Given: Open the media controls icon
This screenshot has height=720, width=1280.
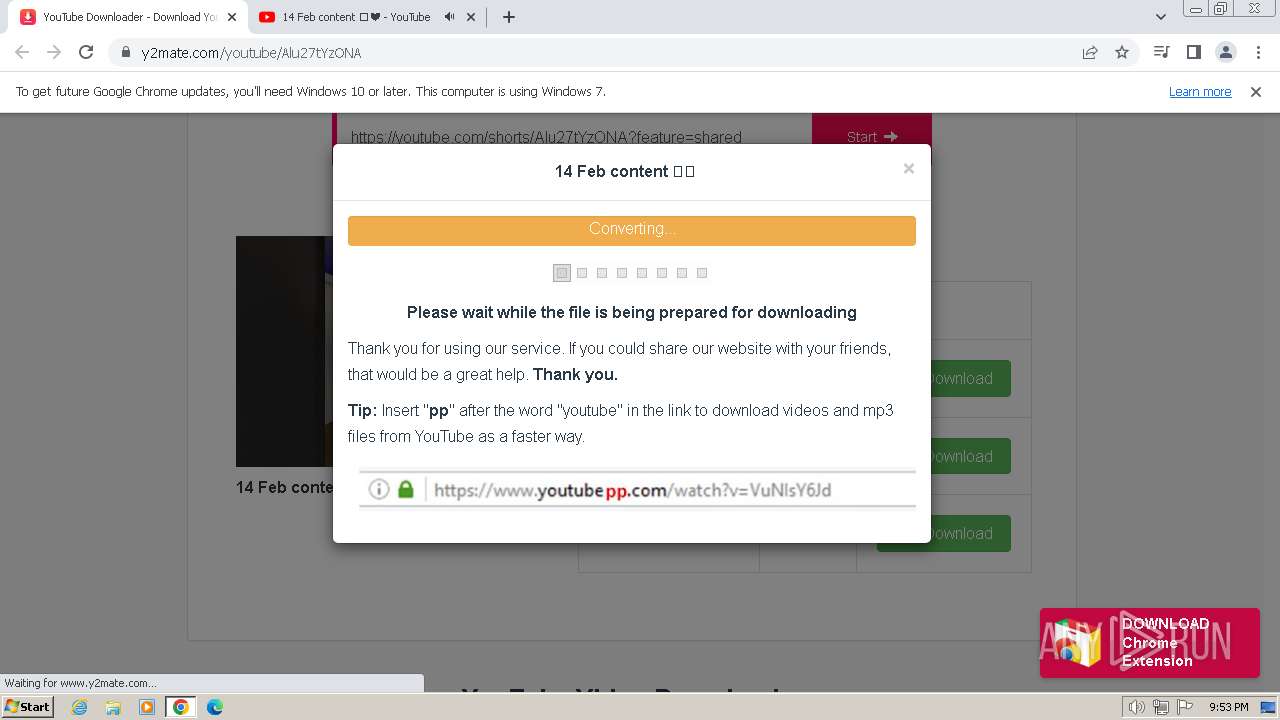Looking at the screenshot, I should pos(1161,52).
